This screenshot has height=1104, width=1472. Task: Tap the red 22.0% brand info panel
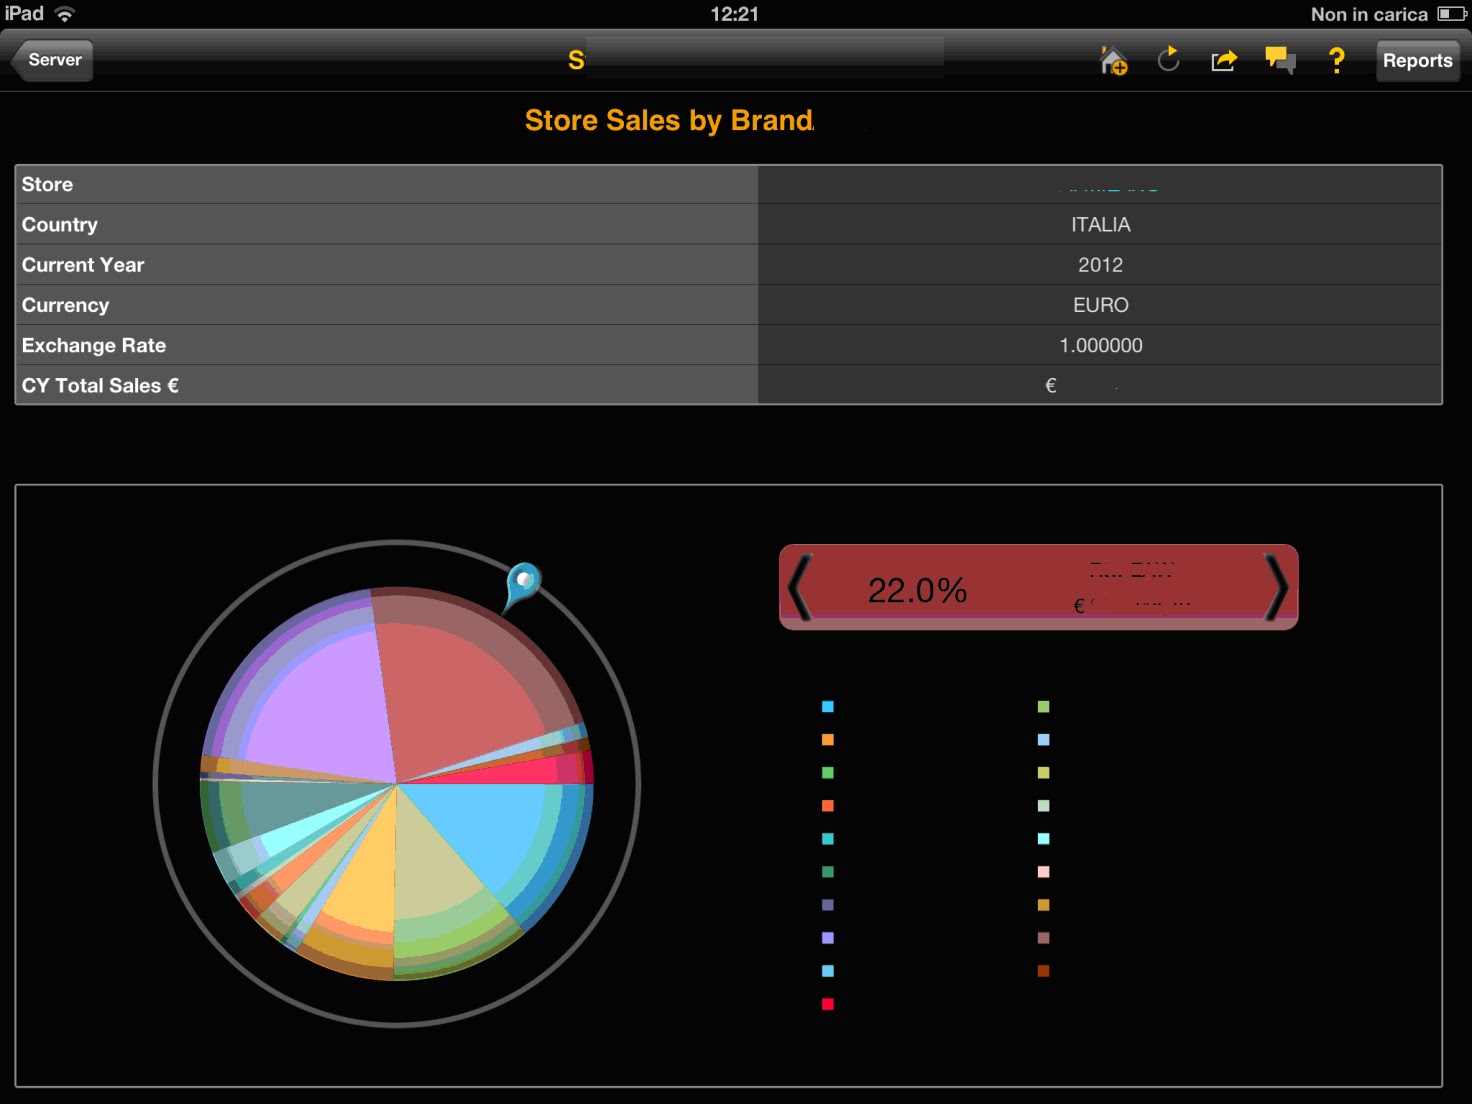[1037, 588]
